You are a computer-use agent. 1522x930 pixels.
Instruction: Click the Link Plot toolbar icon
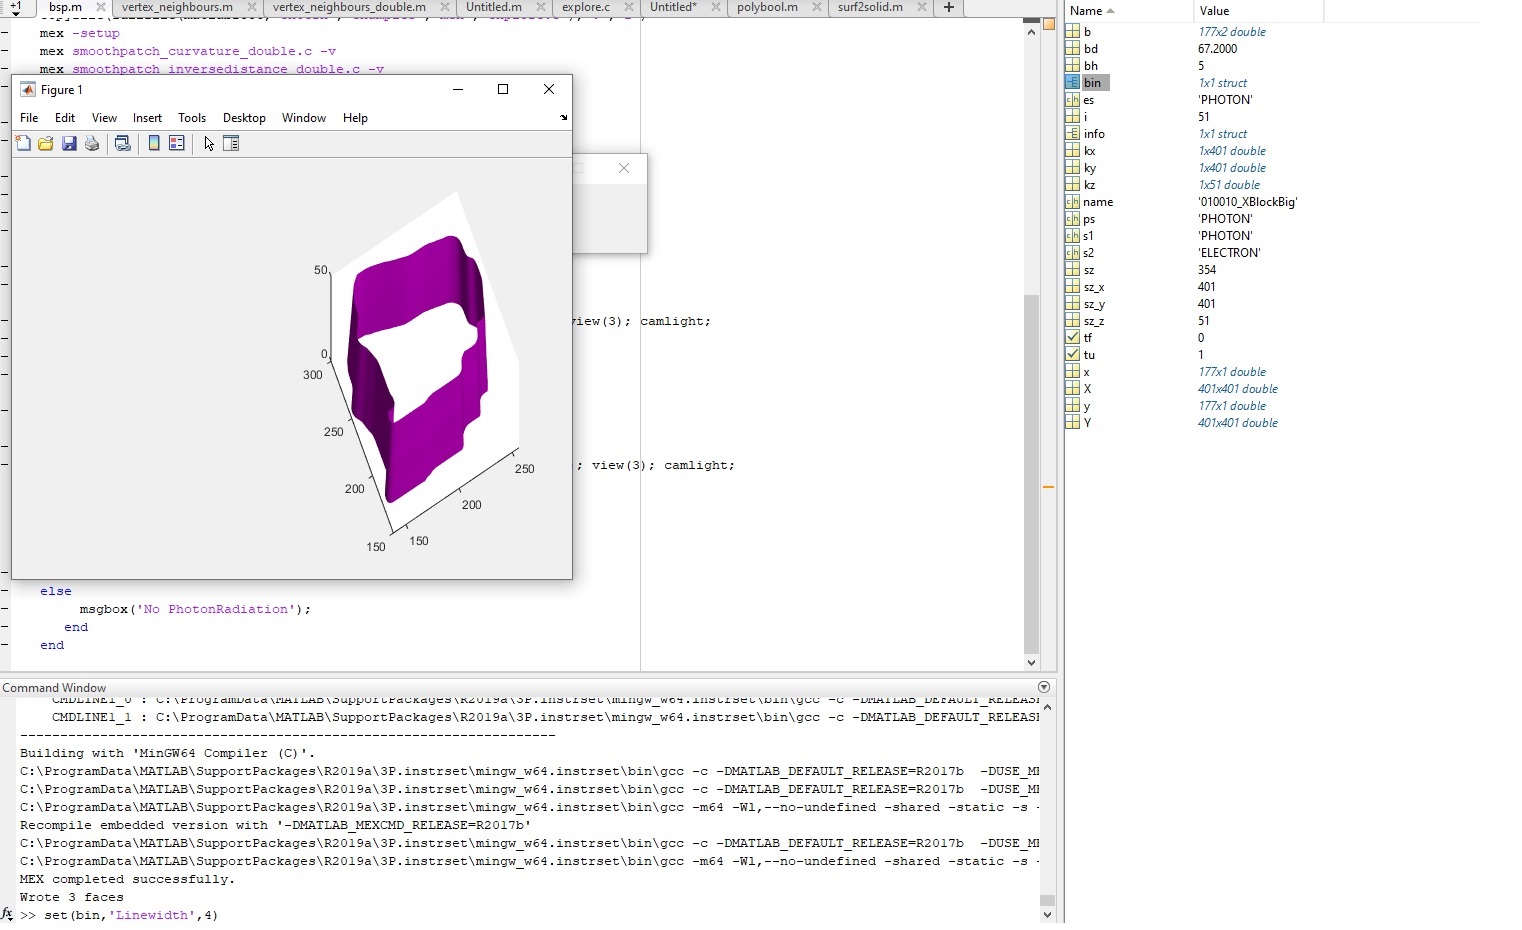pyautogui.click(x=123, y=144)
